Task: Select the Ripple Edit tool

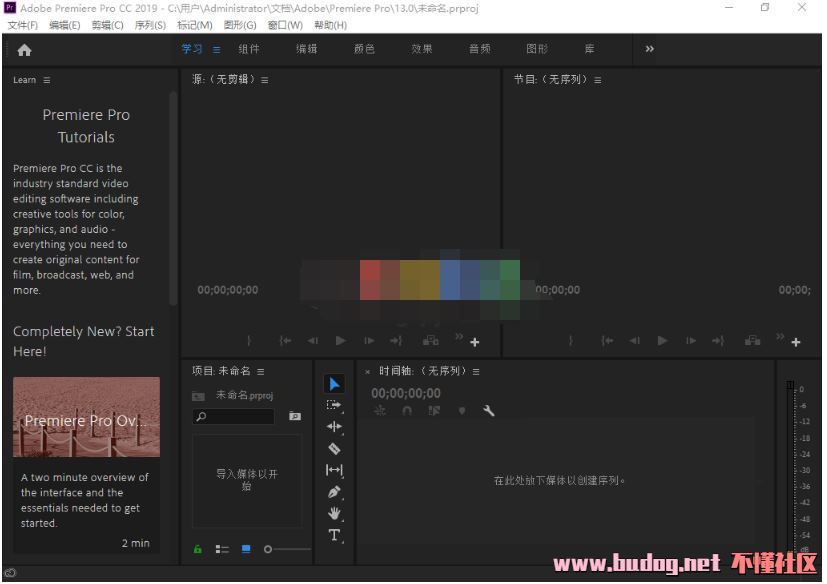Action: [x=334, y=427]
